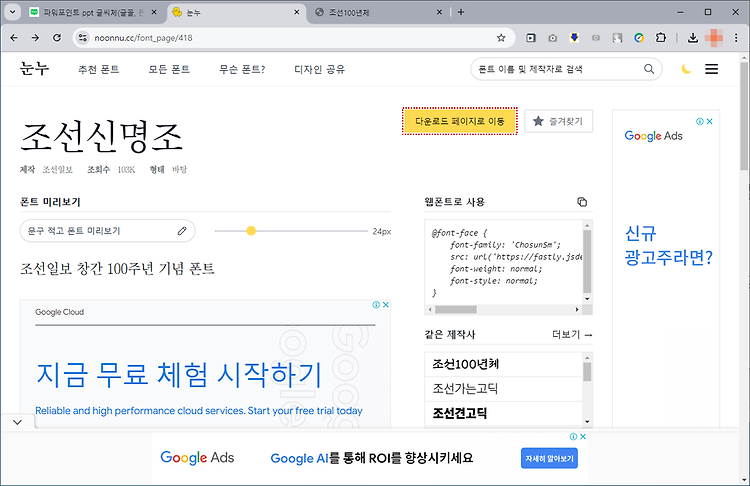The image size is (750, 486).
Task: Open the extensions puzzle icon
Action: pos(661,38)
